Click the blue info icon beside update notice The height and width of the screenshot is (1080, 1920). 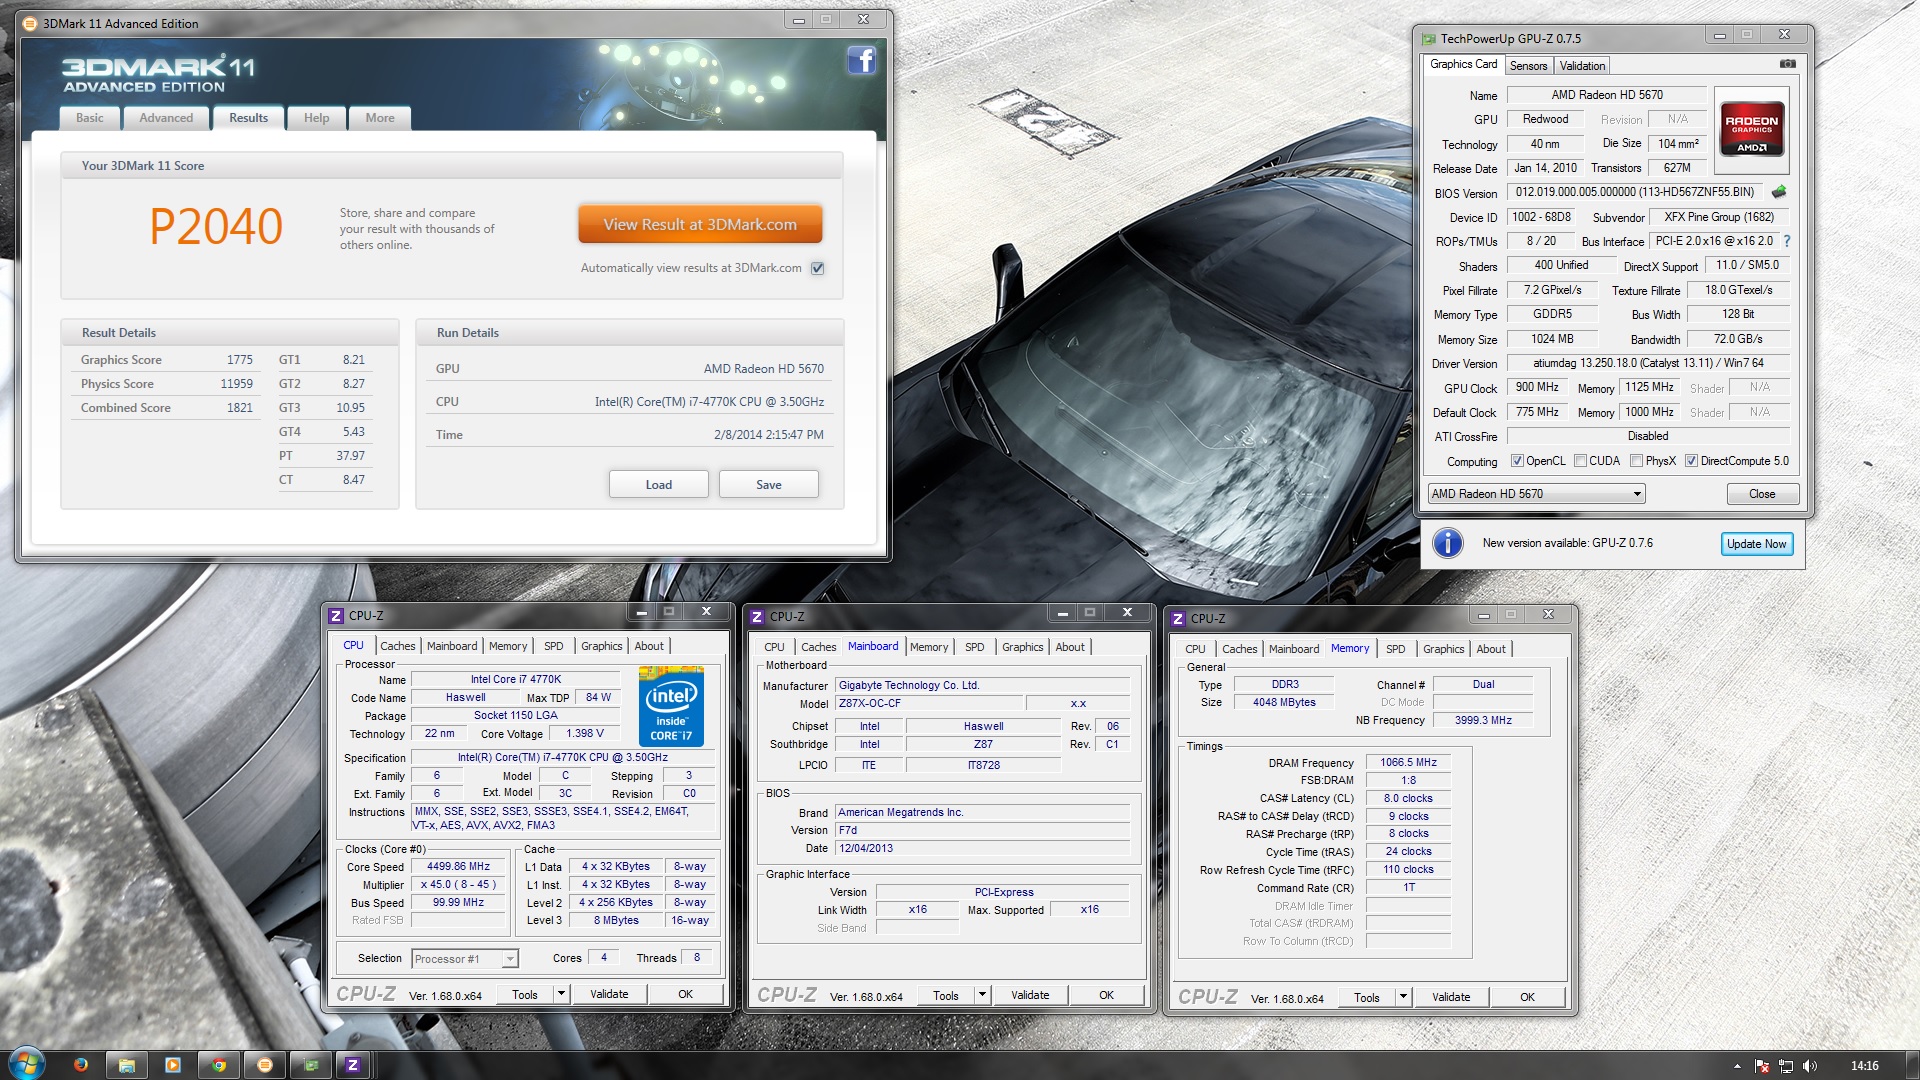point(1448,543)
